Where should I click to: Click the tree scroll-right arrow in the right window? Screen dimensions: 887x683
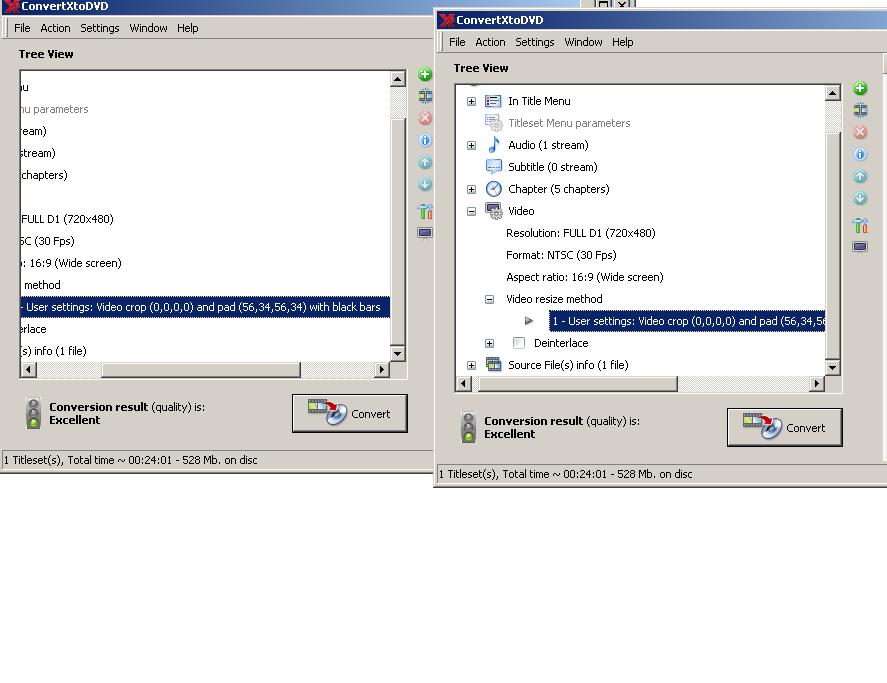click(817, 384)
